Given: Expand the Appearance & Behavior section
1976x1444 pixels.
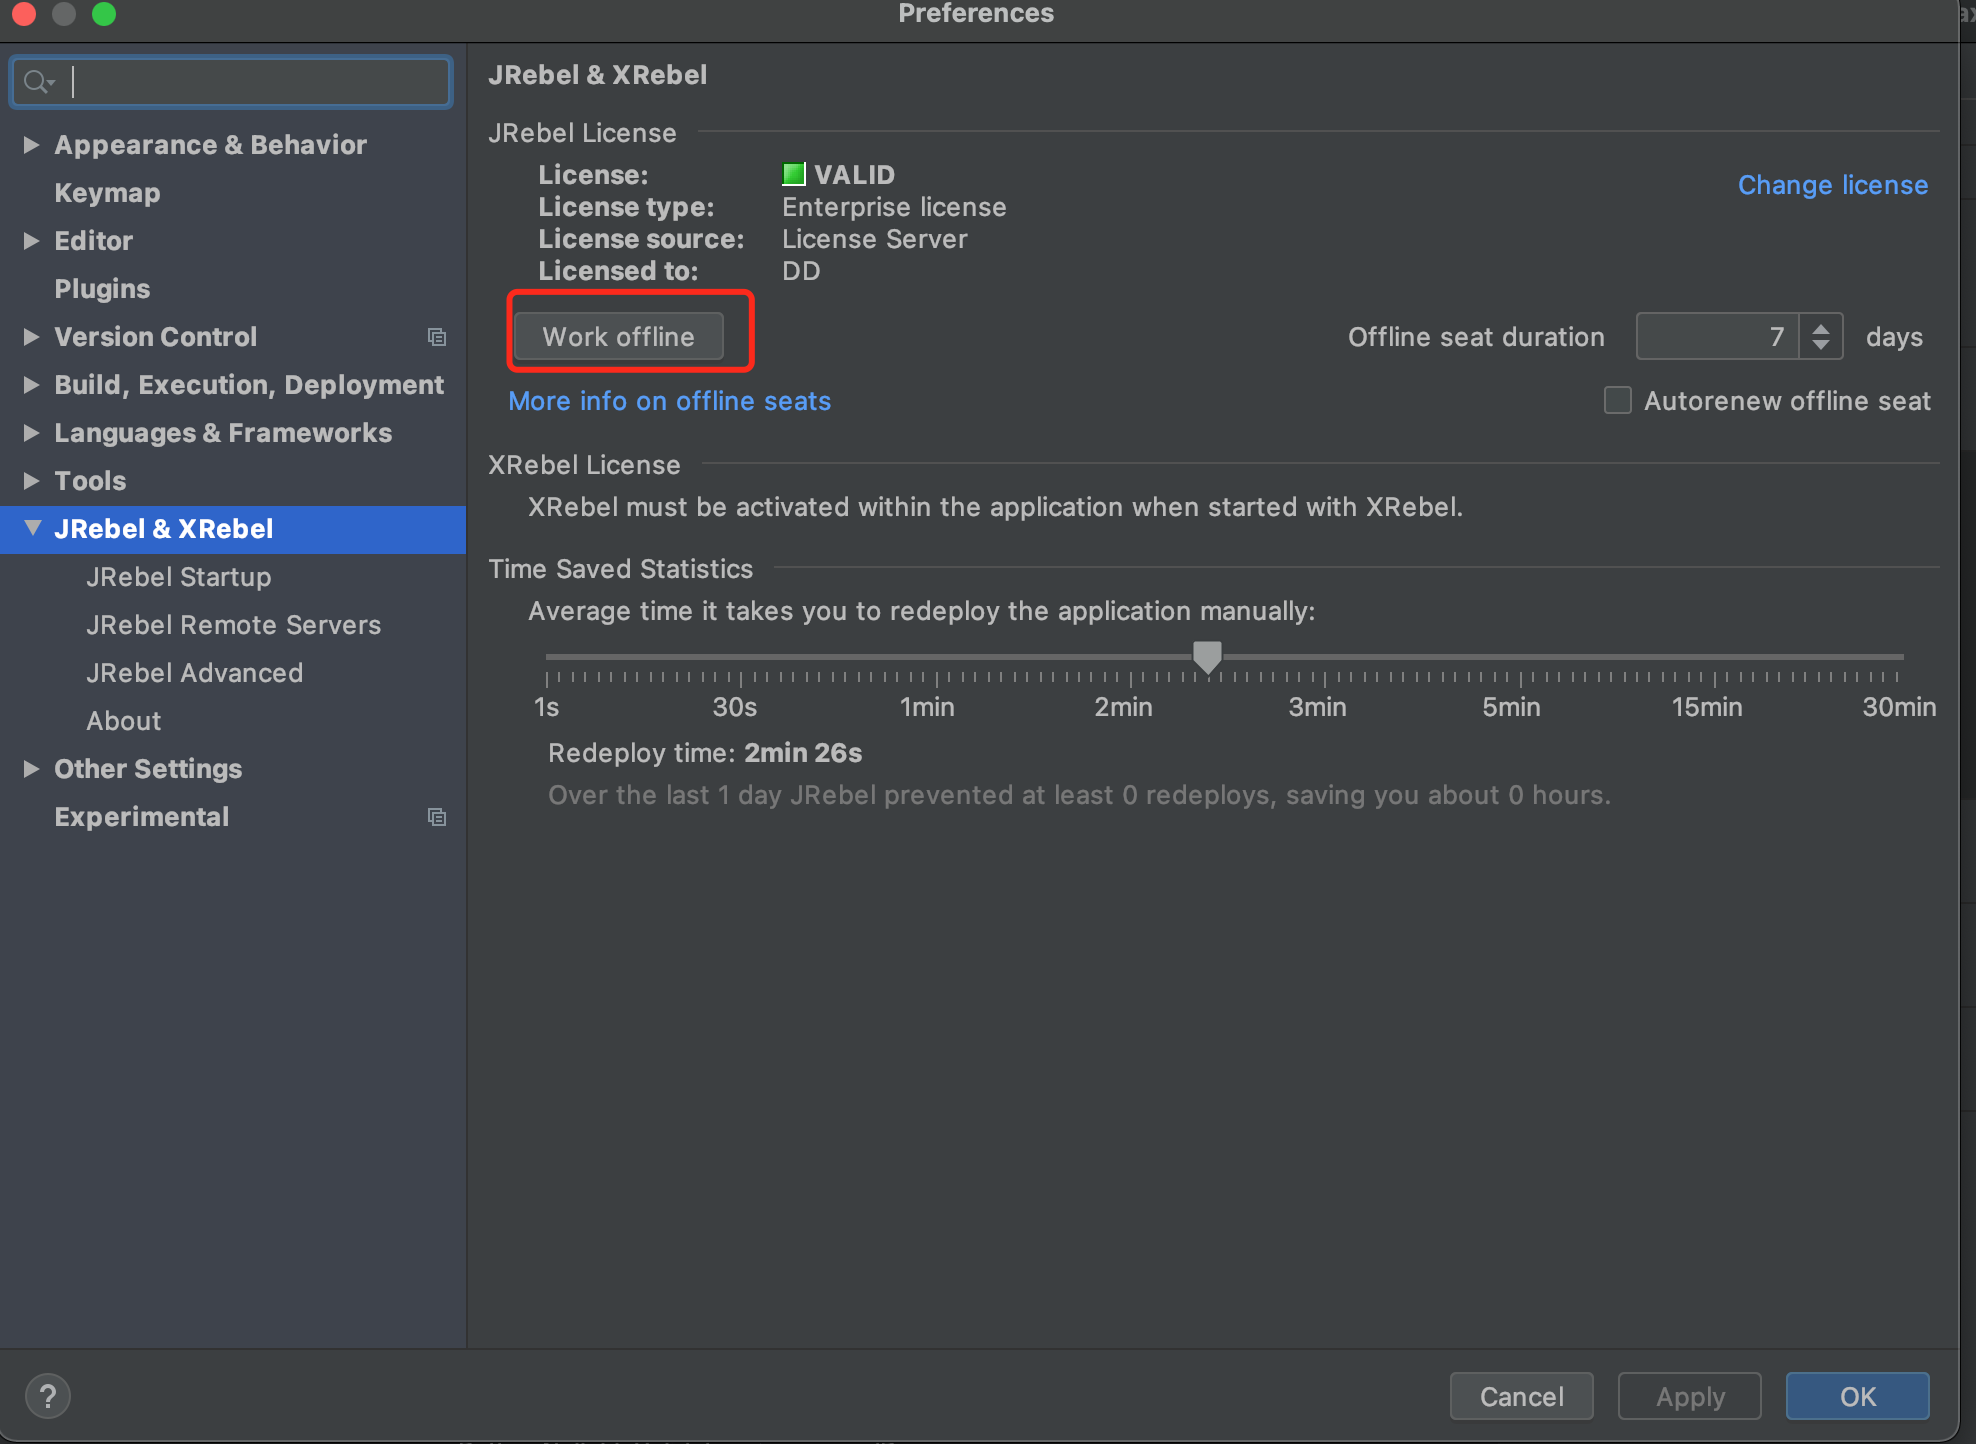Looking at the screenshot, I should click(x=31, y=145).
